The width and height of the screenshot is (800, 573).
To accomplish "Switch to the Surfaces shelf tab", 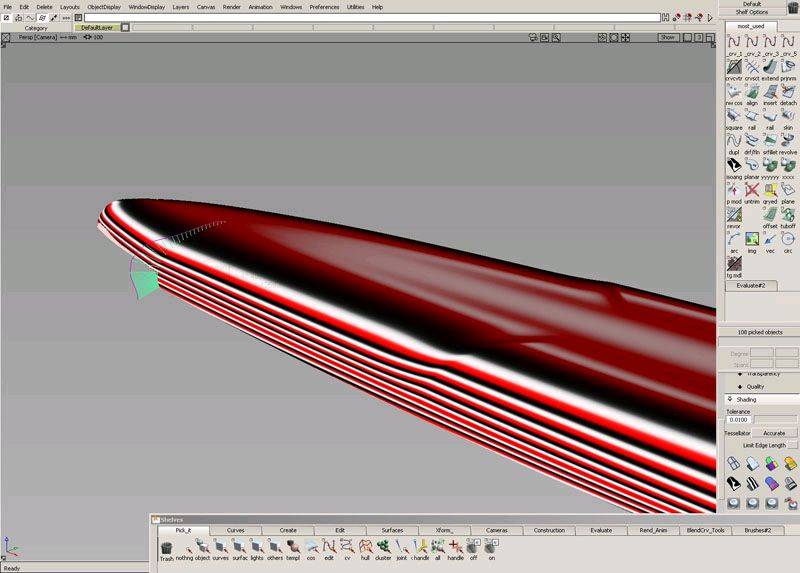I will pyautogui.click(x=392, y=530).
